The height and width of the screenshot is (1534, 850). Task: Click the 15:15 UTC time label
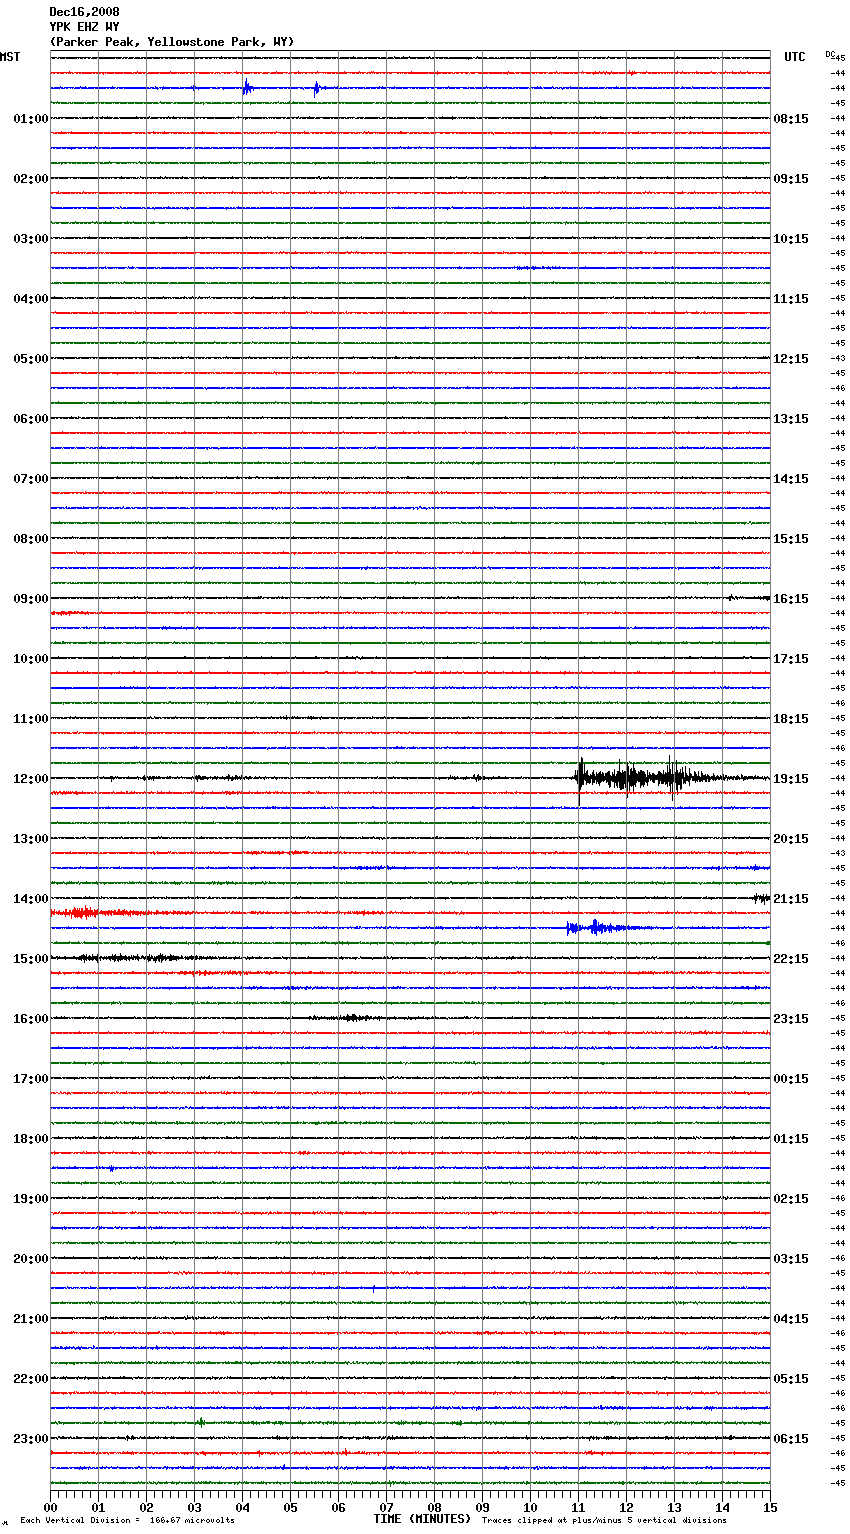point(791,539)
